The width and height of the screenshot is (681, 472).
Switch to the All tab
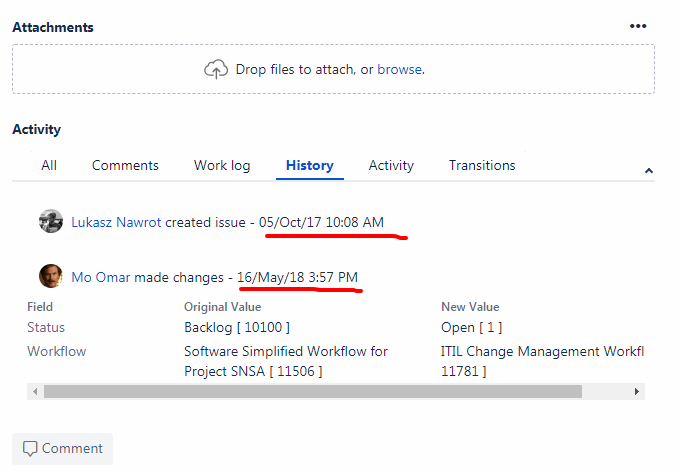coord(49,165)
